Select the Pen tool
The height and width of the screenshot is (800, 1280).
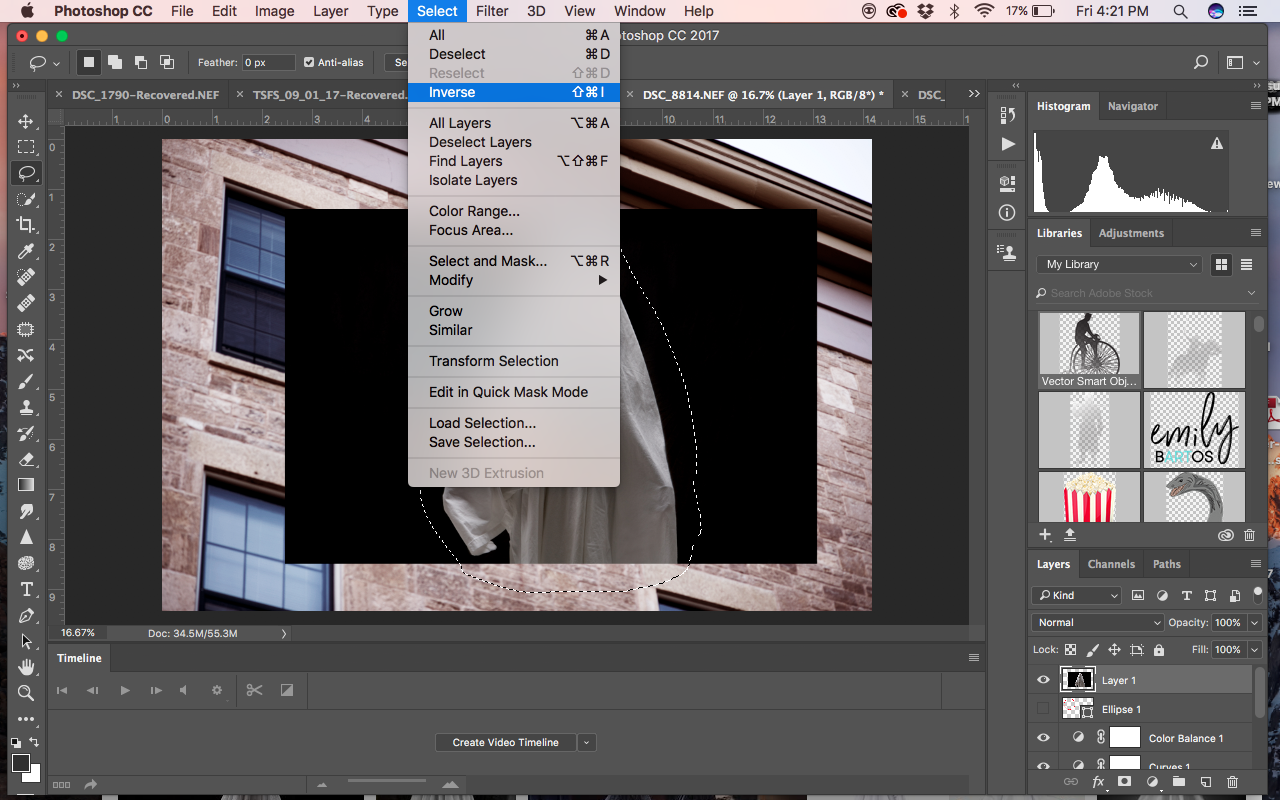pyautogui.click(x=26, y=615)
